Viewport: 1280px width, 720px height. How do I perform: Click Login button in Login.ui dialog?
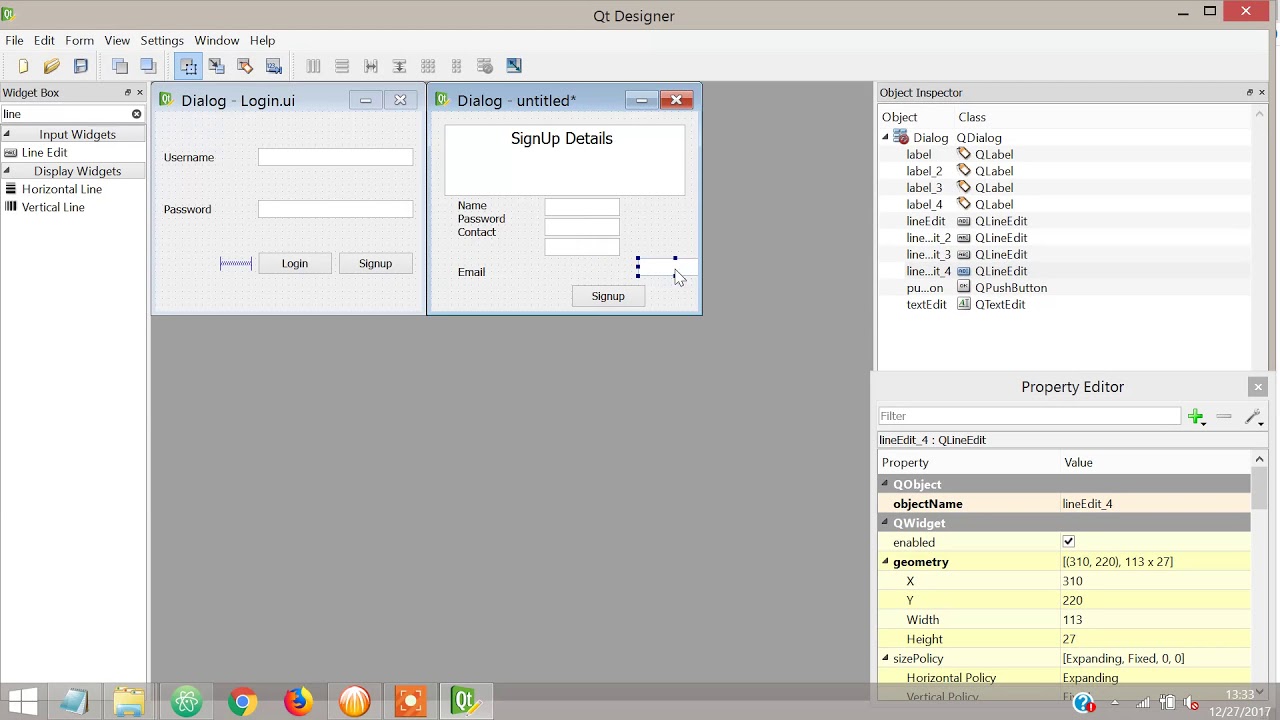[295, 263]
